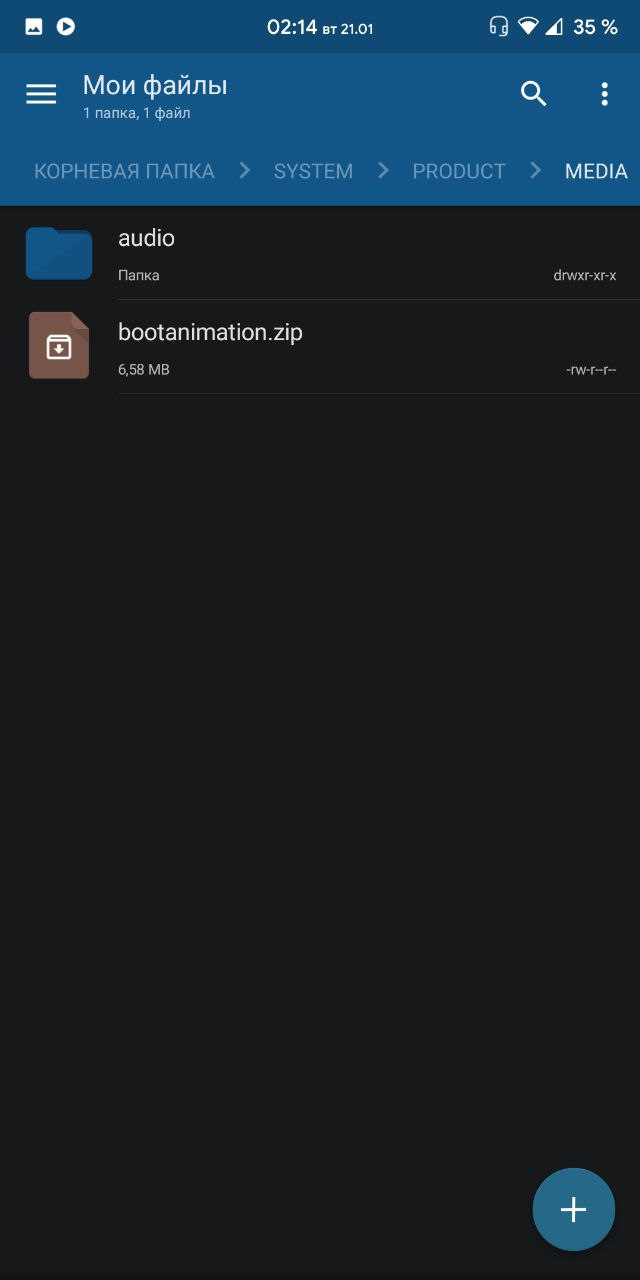This screenshot has height=1280, width=640.
Task: Open the hamburger navigation menu
Action: coord(41,94)
